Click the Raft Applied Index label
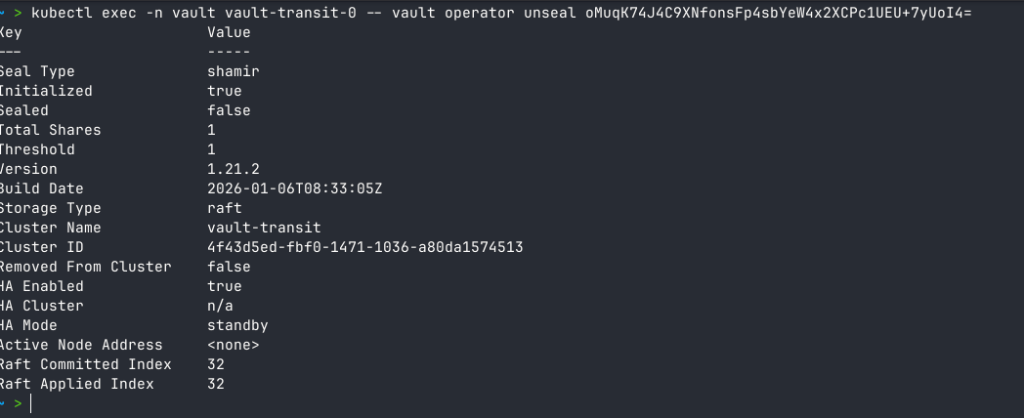This screenshot has width=1024, height=418. pyautogui.click(x=75, y=384)
